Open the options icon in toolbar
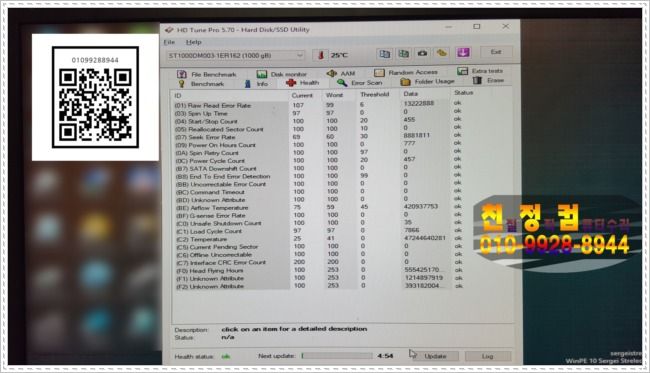Image resolution: width=650 pixels, height=373 pixels. click(x=442, y=53)
